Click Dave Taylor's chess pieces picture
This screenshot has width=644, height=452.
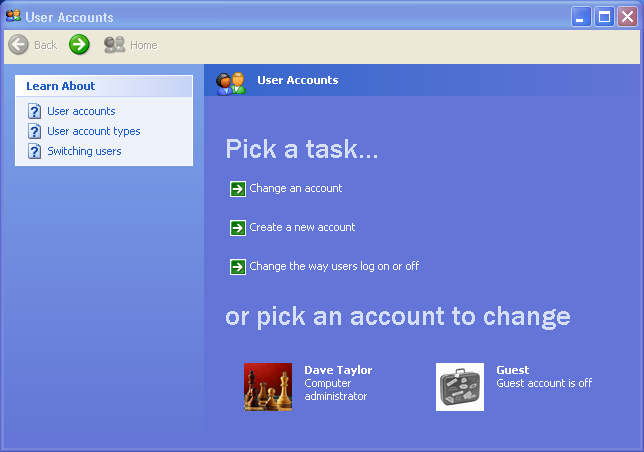coord(268,387)
